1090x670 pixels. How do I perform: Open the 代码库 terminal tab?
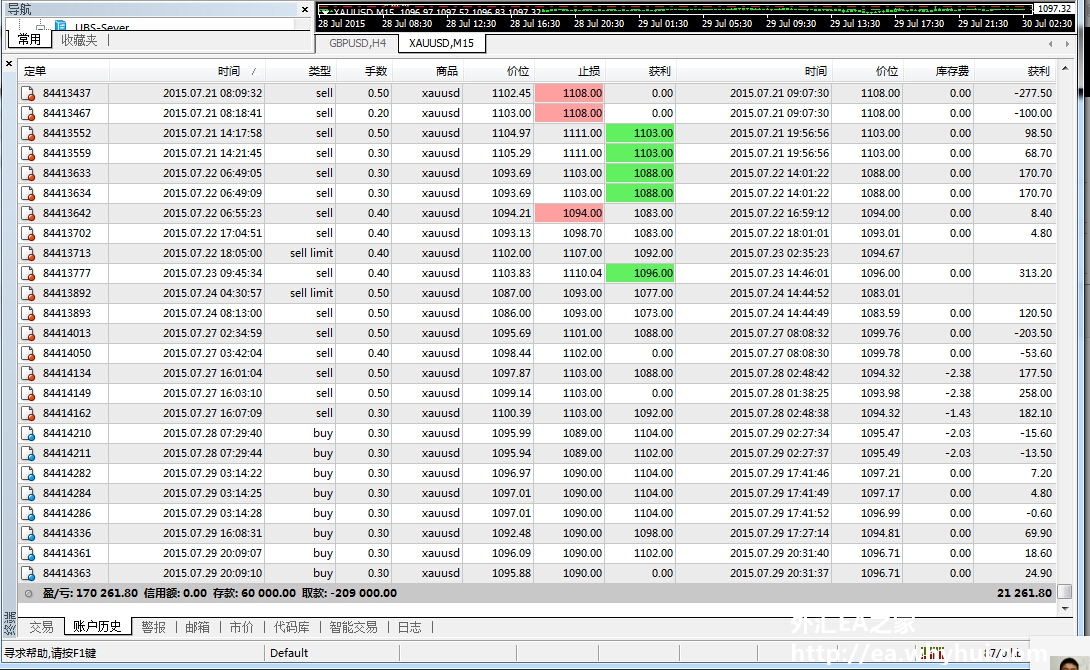click(291, 627)
